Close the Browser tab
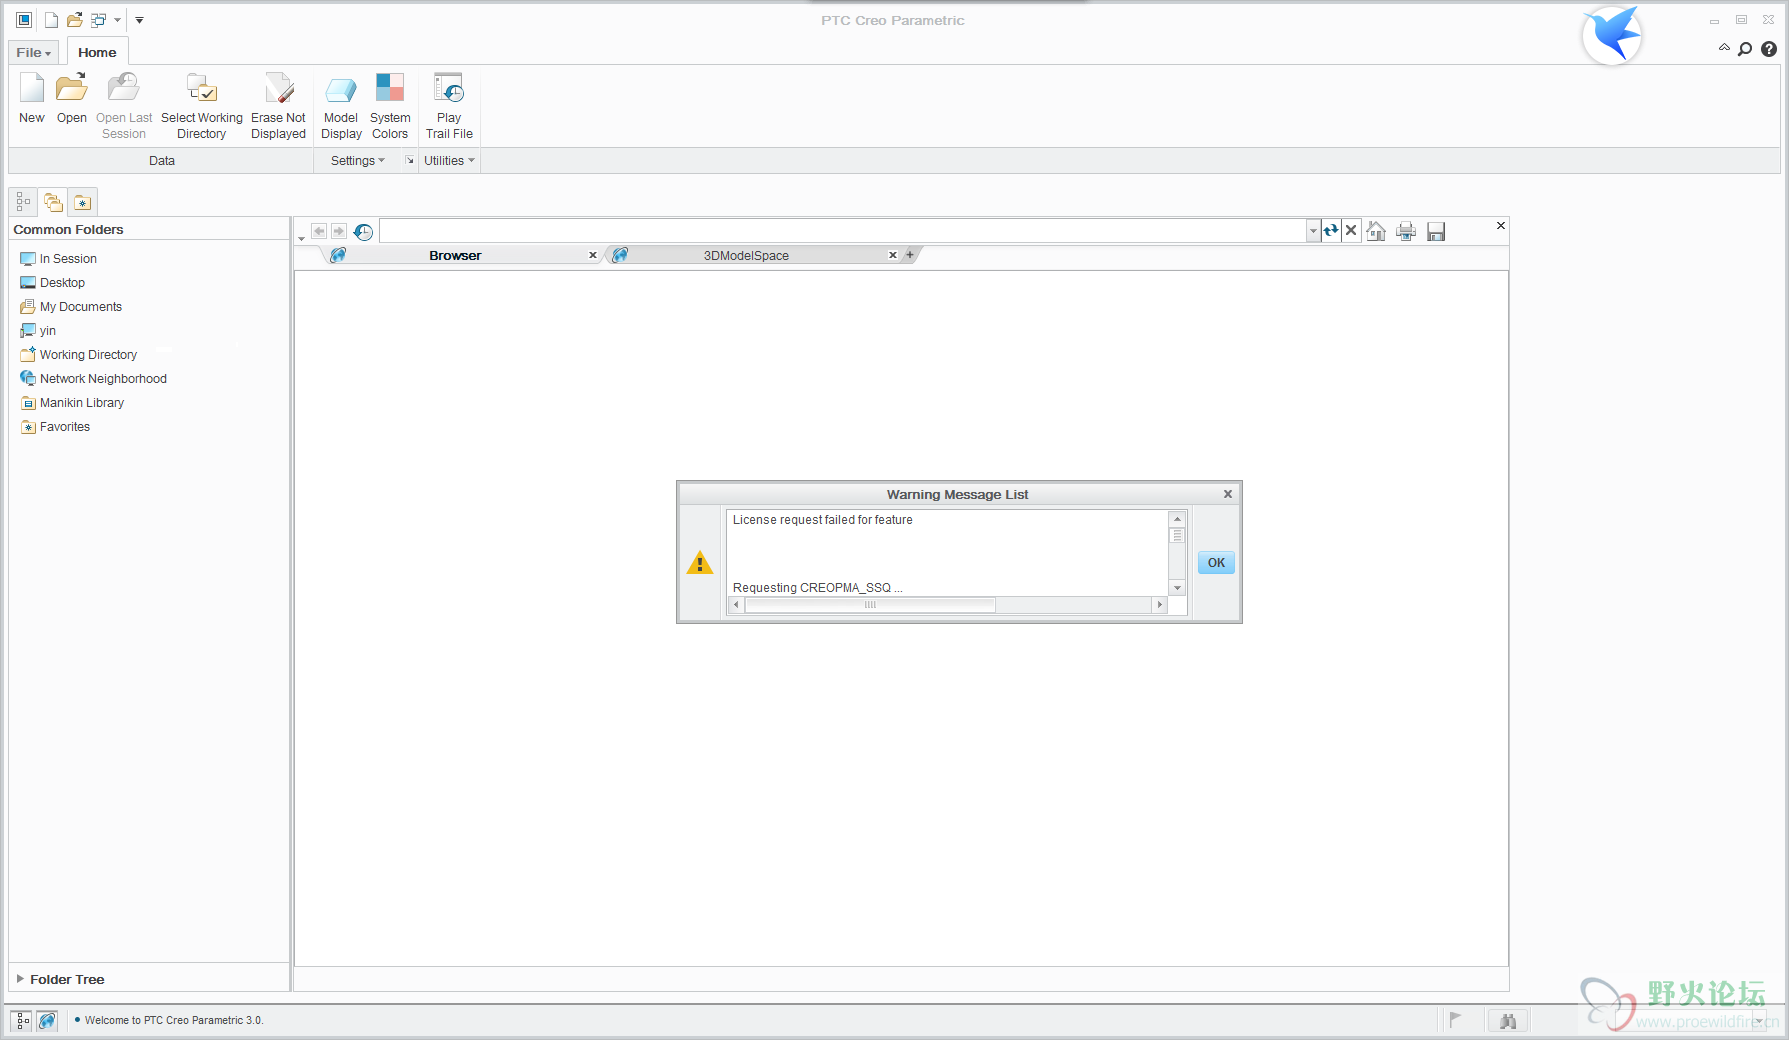The width and height of the screenshot is (1789, 1040). pos(593,255)
